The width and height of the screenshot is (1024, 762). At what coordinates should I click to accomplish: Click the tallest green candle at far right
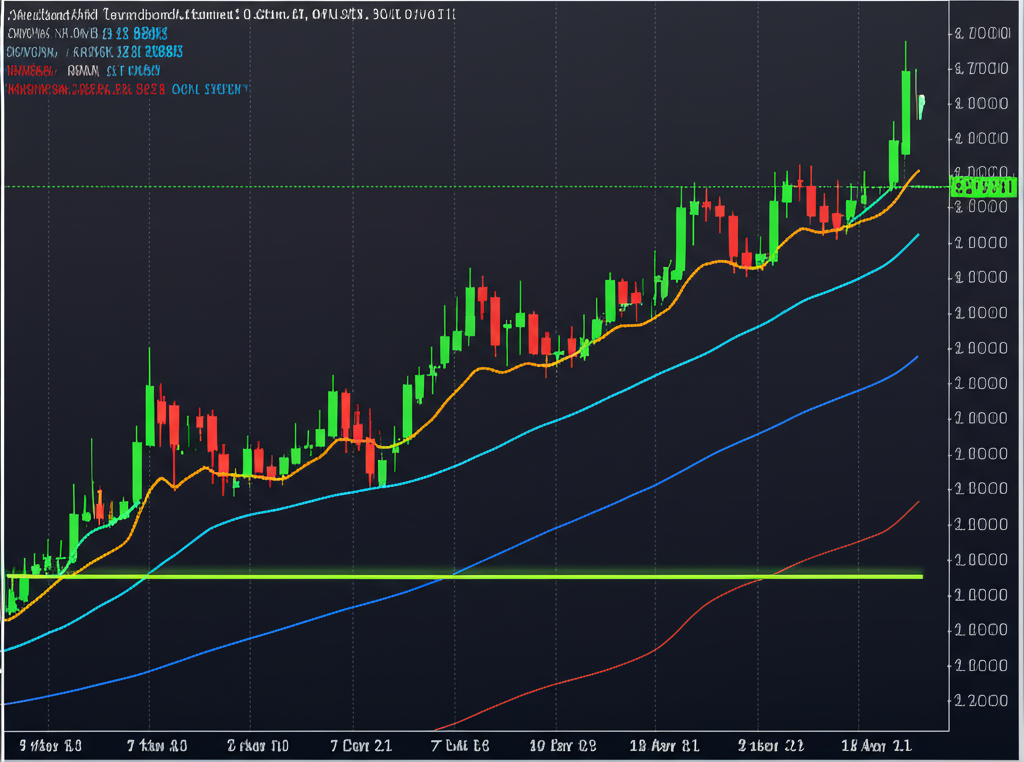coord(906,112)
